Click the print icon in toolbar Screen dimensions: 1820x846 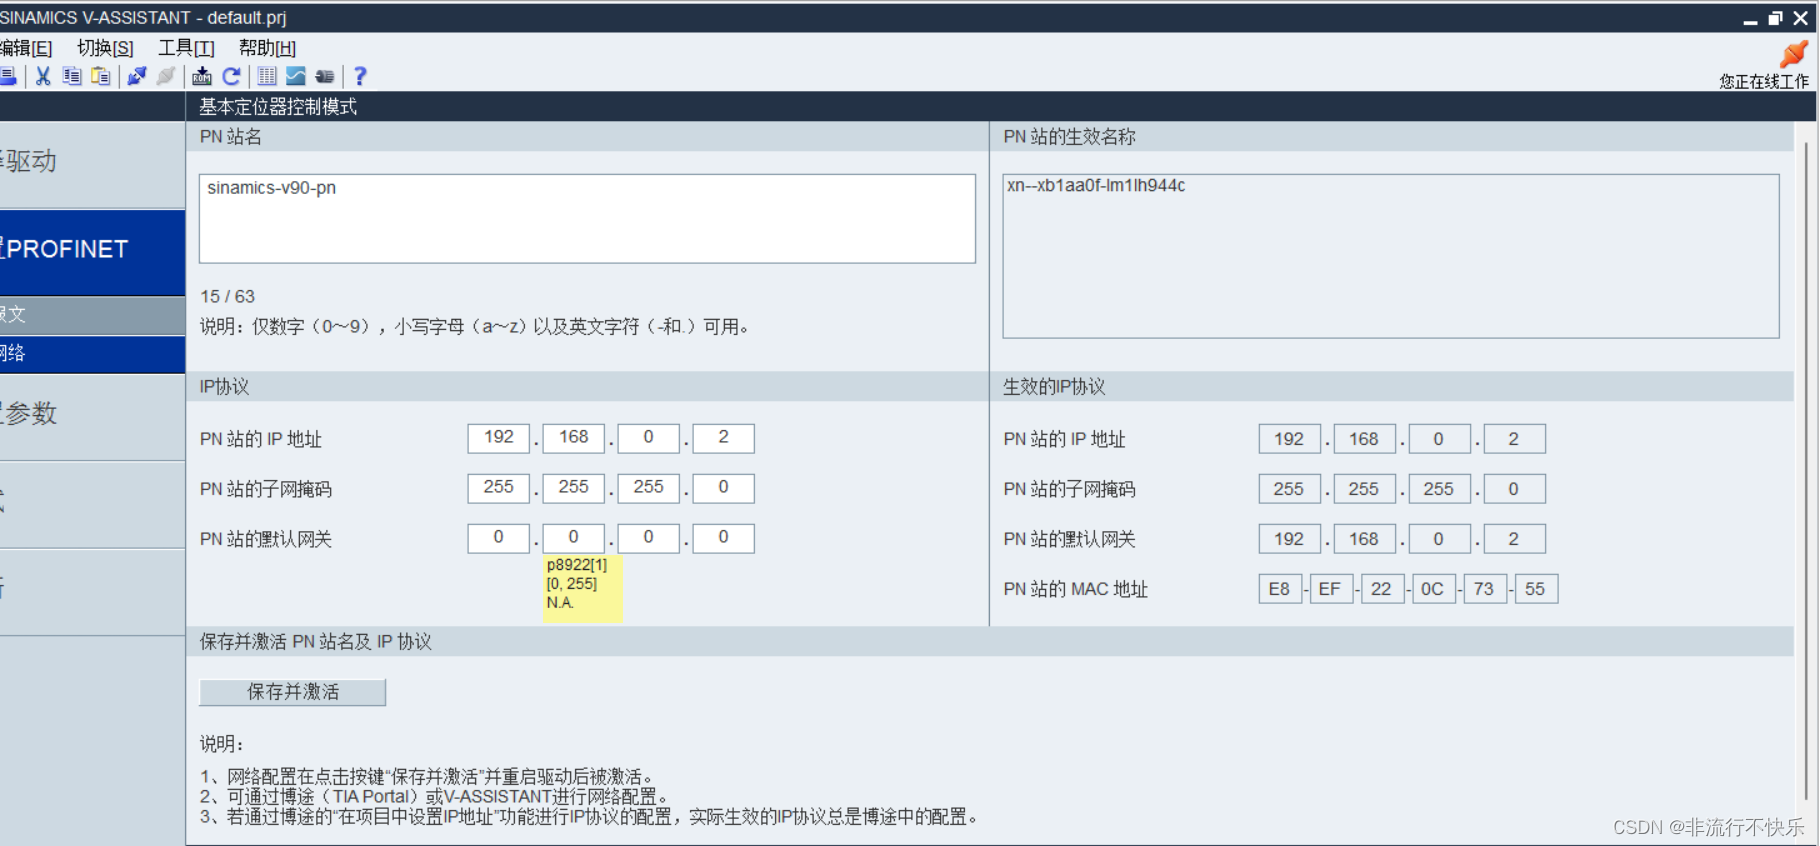pos(8,76)
